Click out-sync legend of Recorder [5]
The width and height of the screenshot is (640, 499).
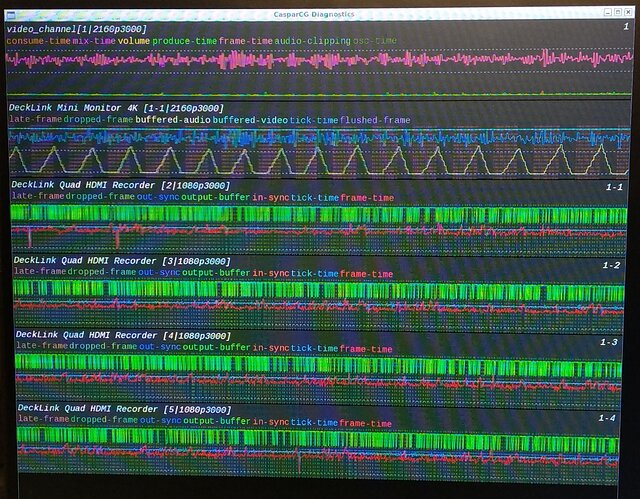(x=161, y=420)
